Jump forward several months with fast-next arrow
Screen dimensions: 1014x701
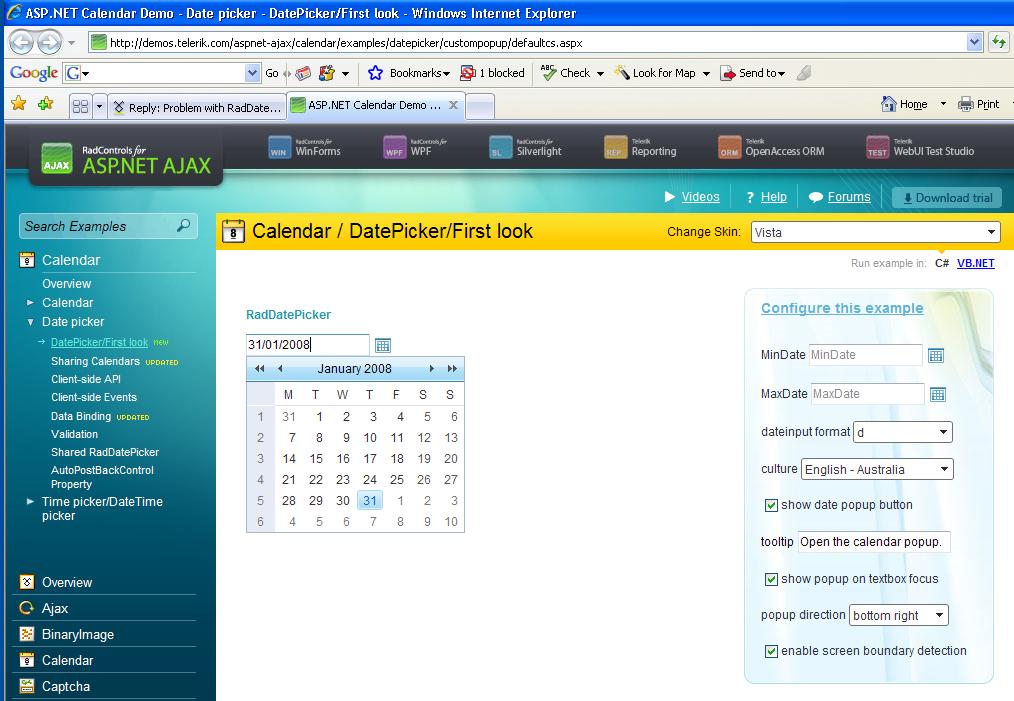[x=452, y=369]
